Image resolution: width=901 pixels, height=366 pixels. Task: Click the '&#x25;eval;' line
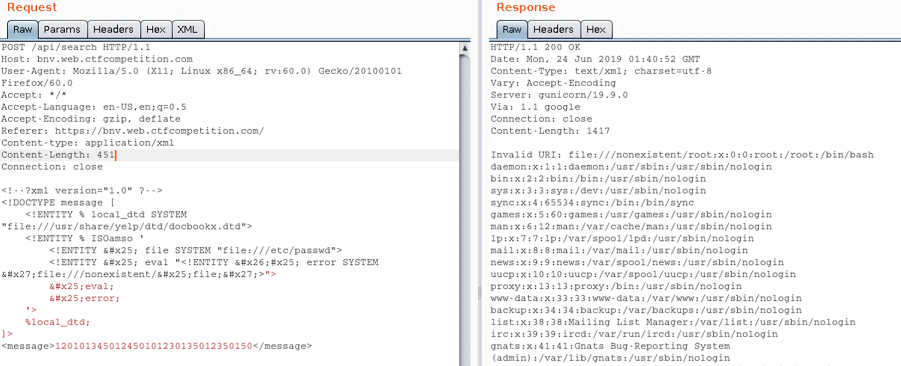click(x=82, y=286)
